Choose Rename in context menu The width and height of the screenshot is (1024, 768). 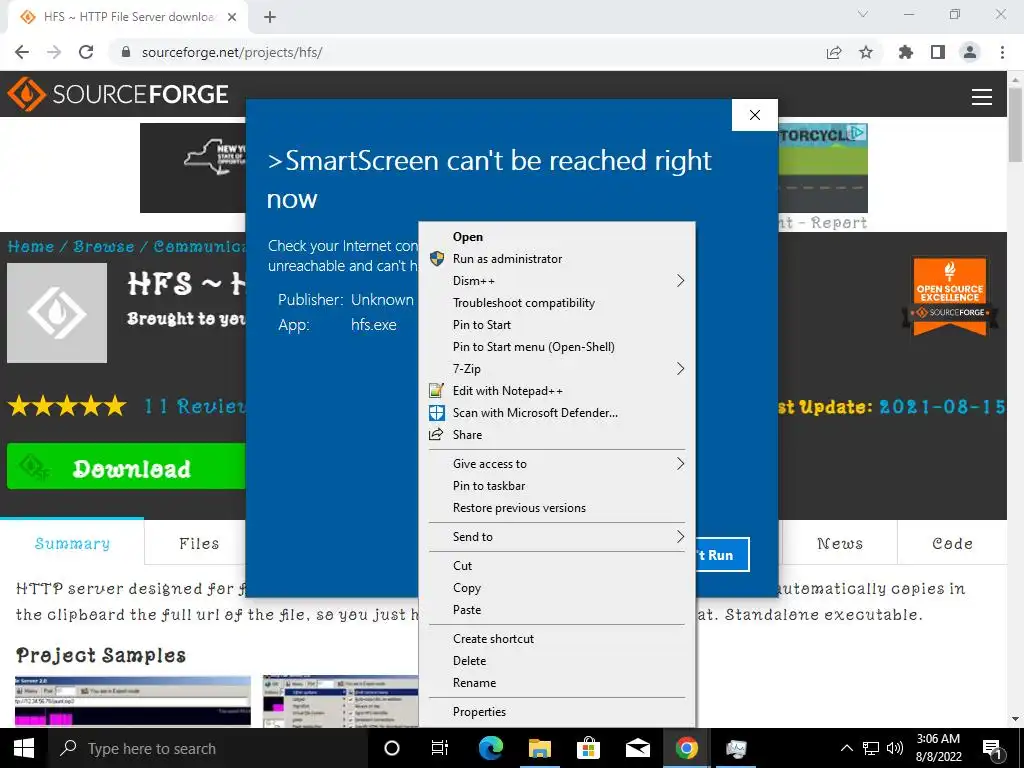tap(557, 682)
